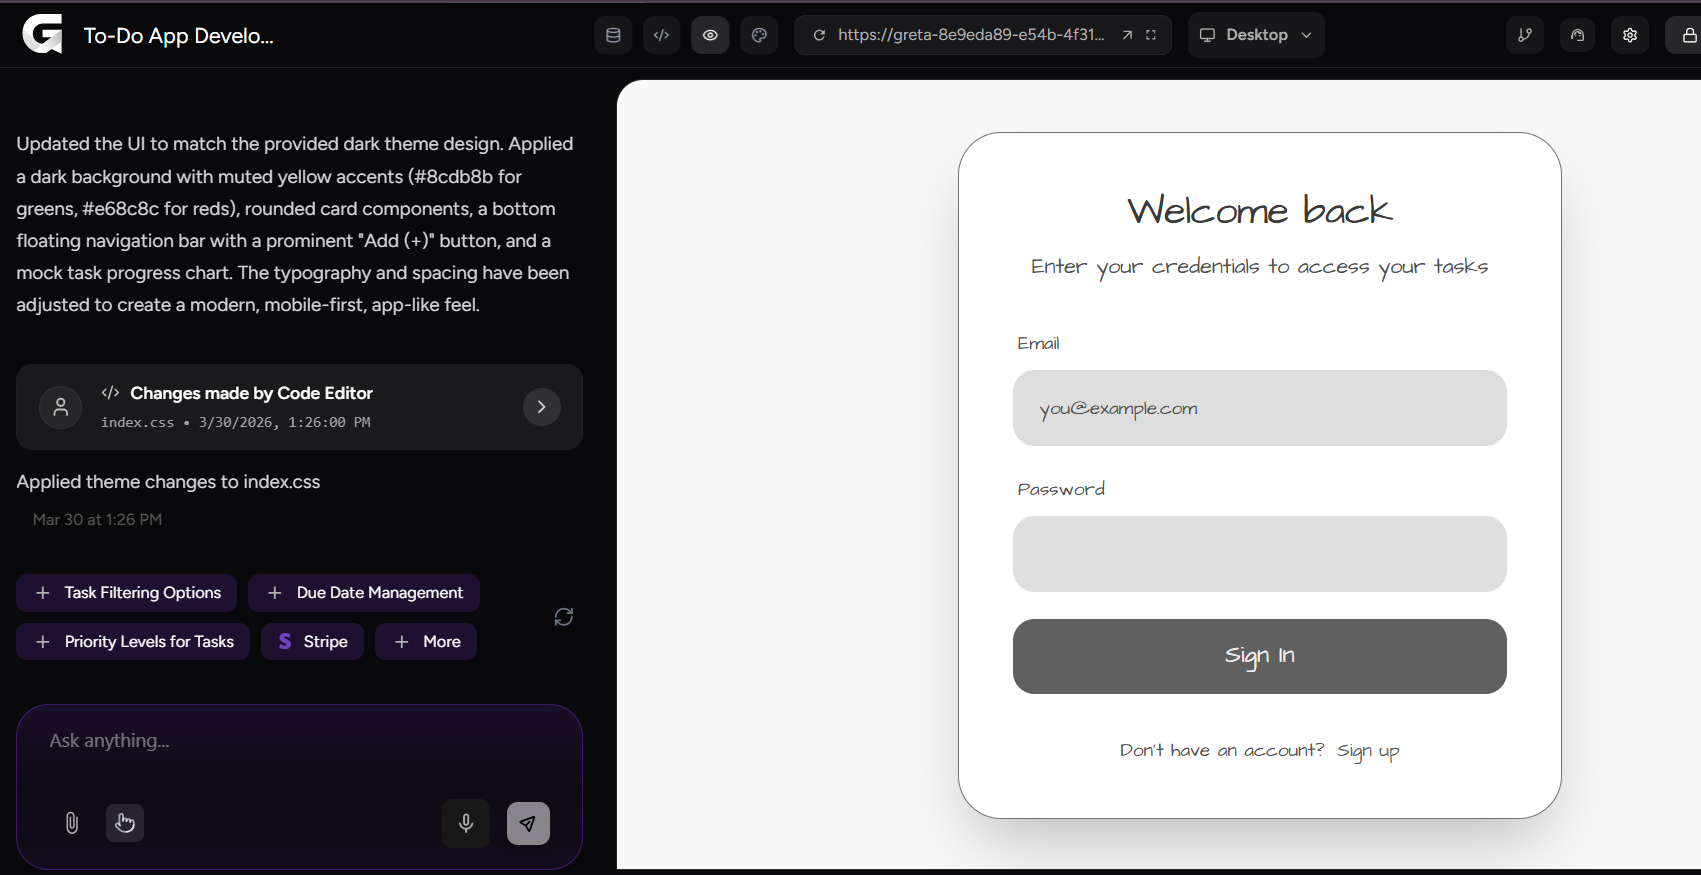
Task: Click the Greta G logo
Action: click(42, 35)
